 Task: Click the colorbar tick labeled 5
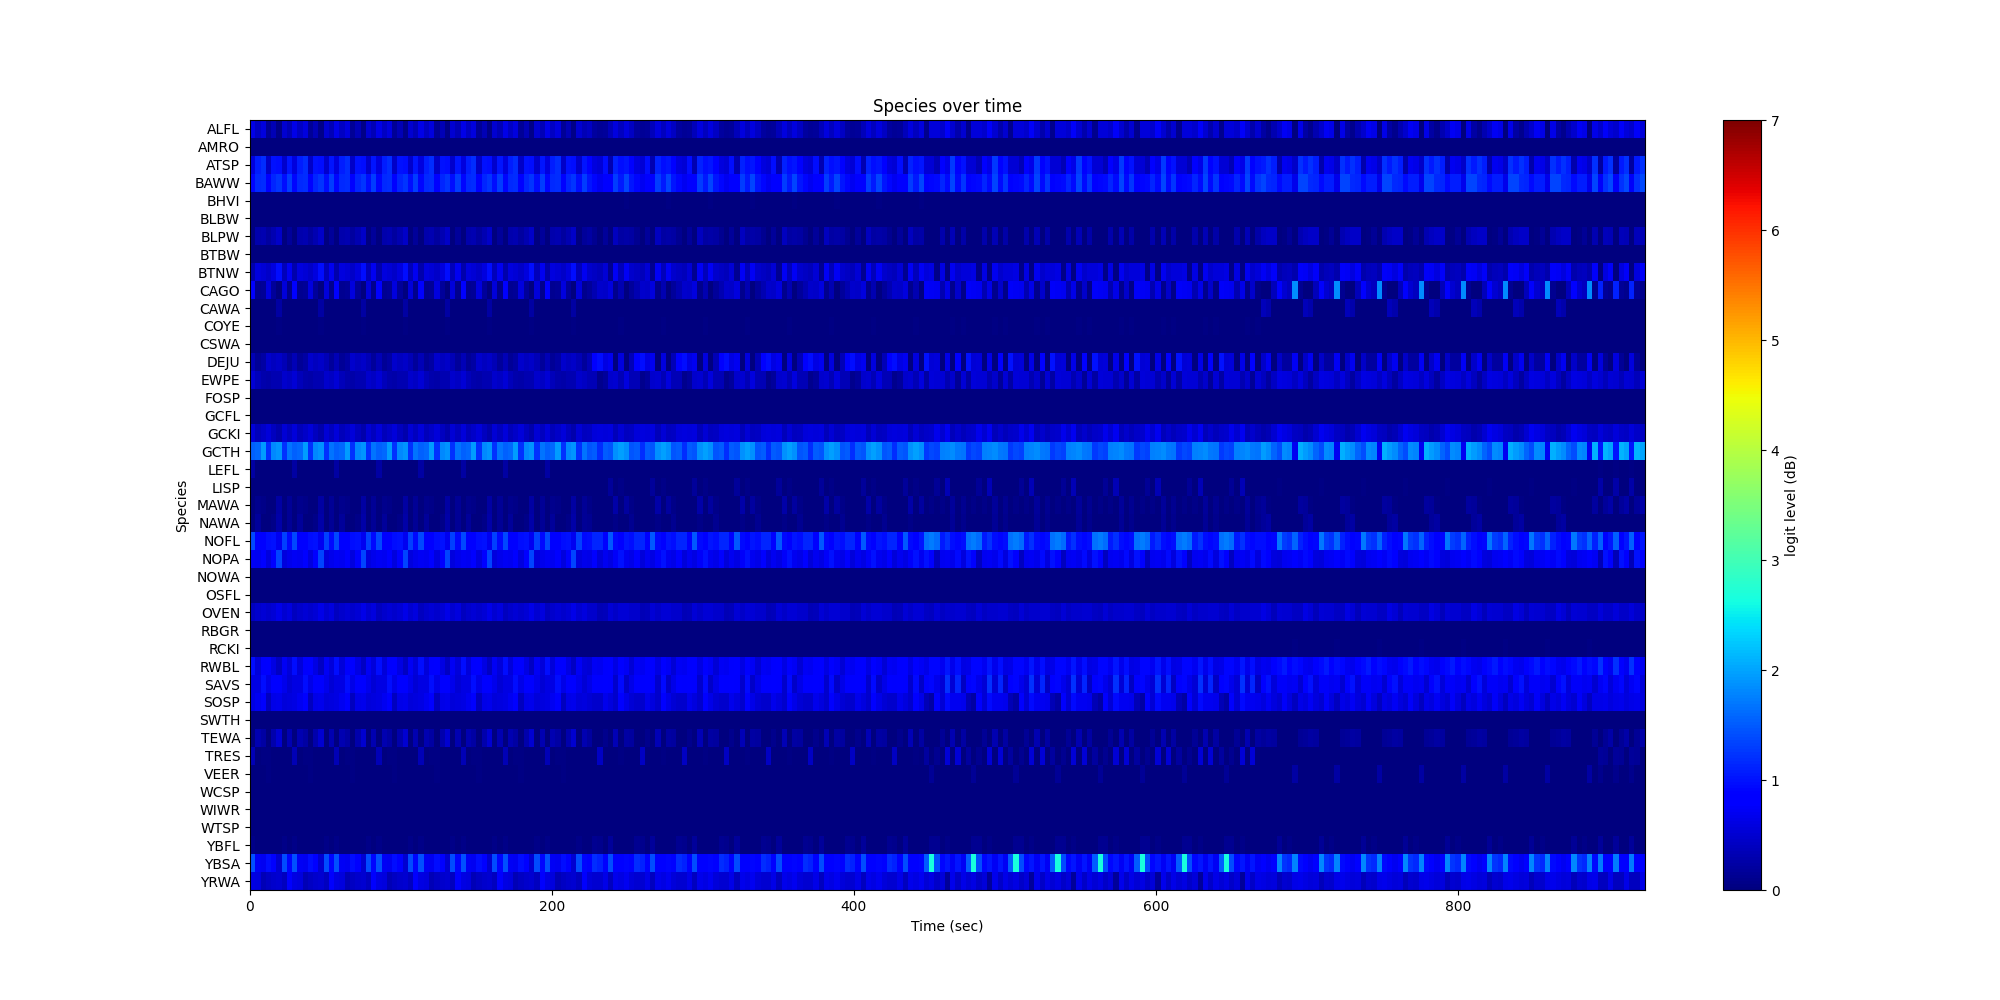[x=1775, y=341]
